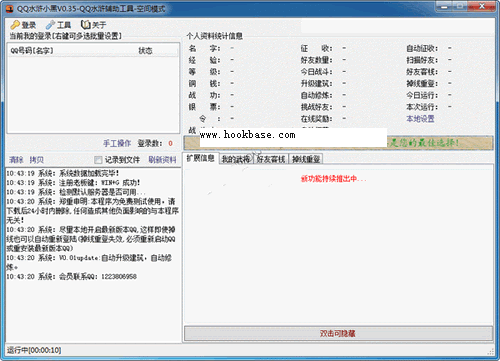
Task: Click the www.hookbase.com text
Action: pyautogui.click(x=248, y=135)
